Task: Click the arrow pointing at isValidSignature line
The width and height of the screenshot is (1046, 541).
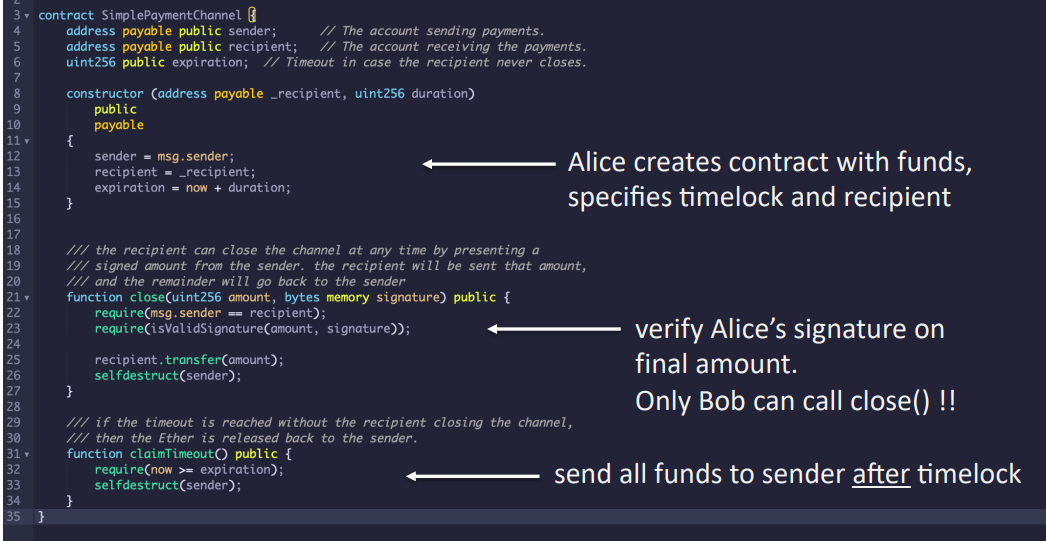Action: (554, 329)
